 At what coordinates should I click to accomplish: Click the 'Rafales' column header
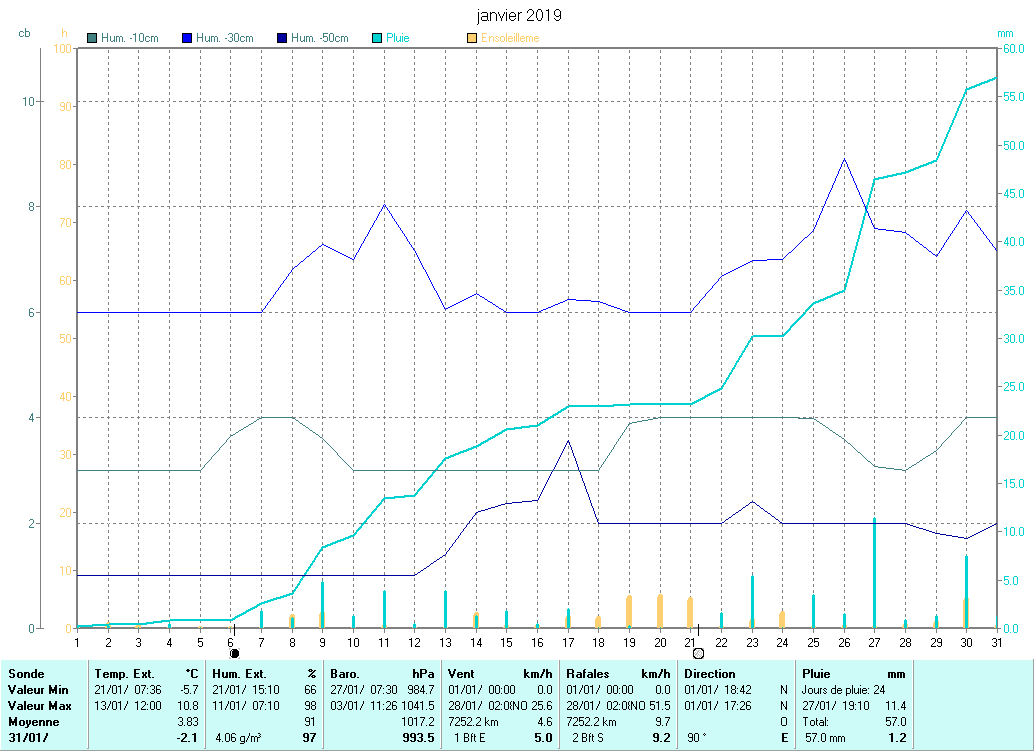pos(589,674)
